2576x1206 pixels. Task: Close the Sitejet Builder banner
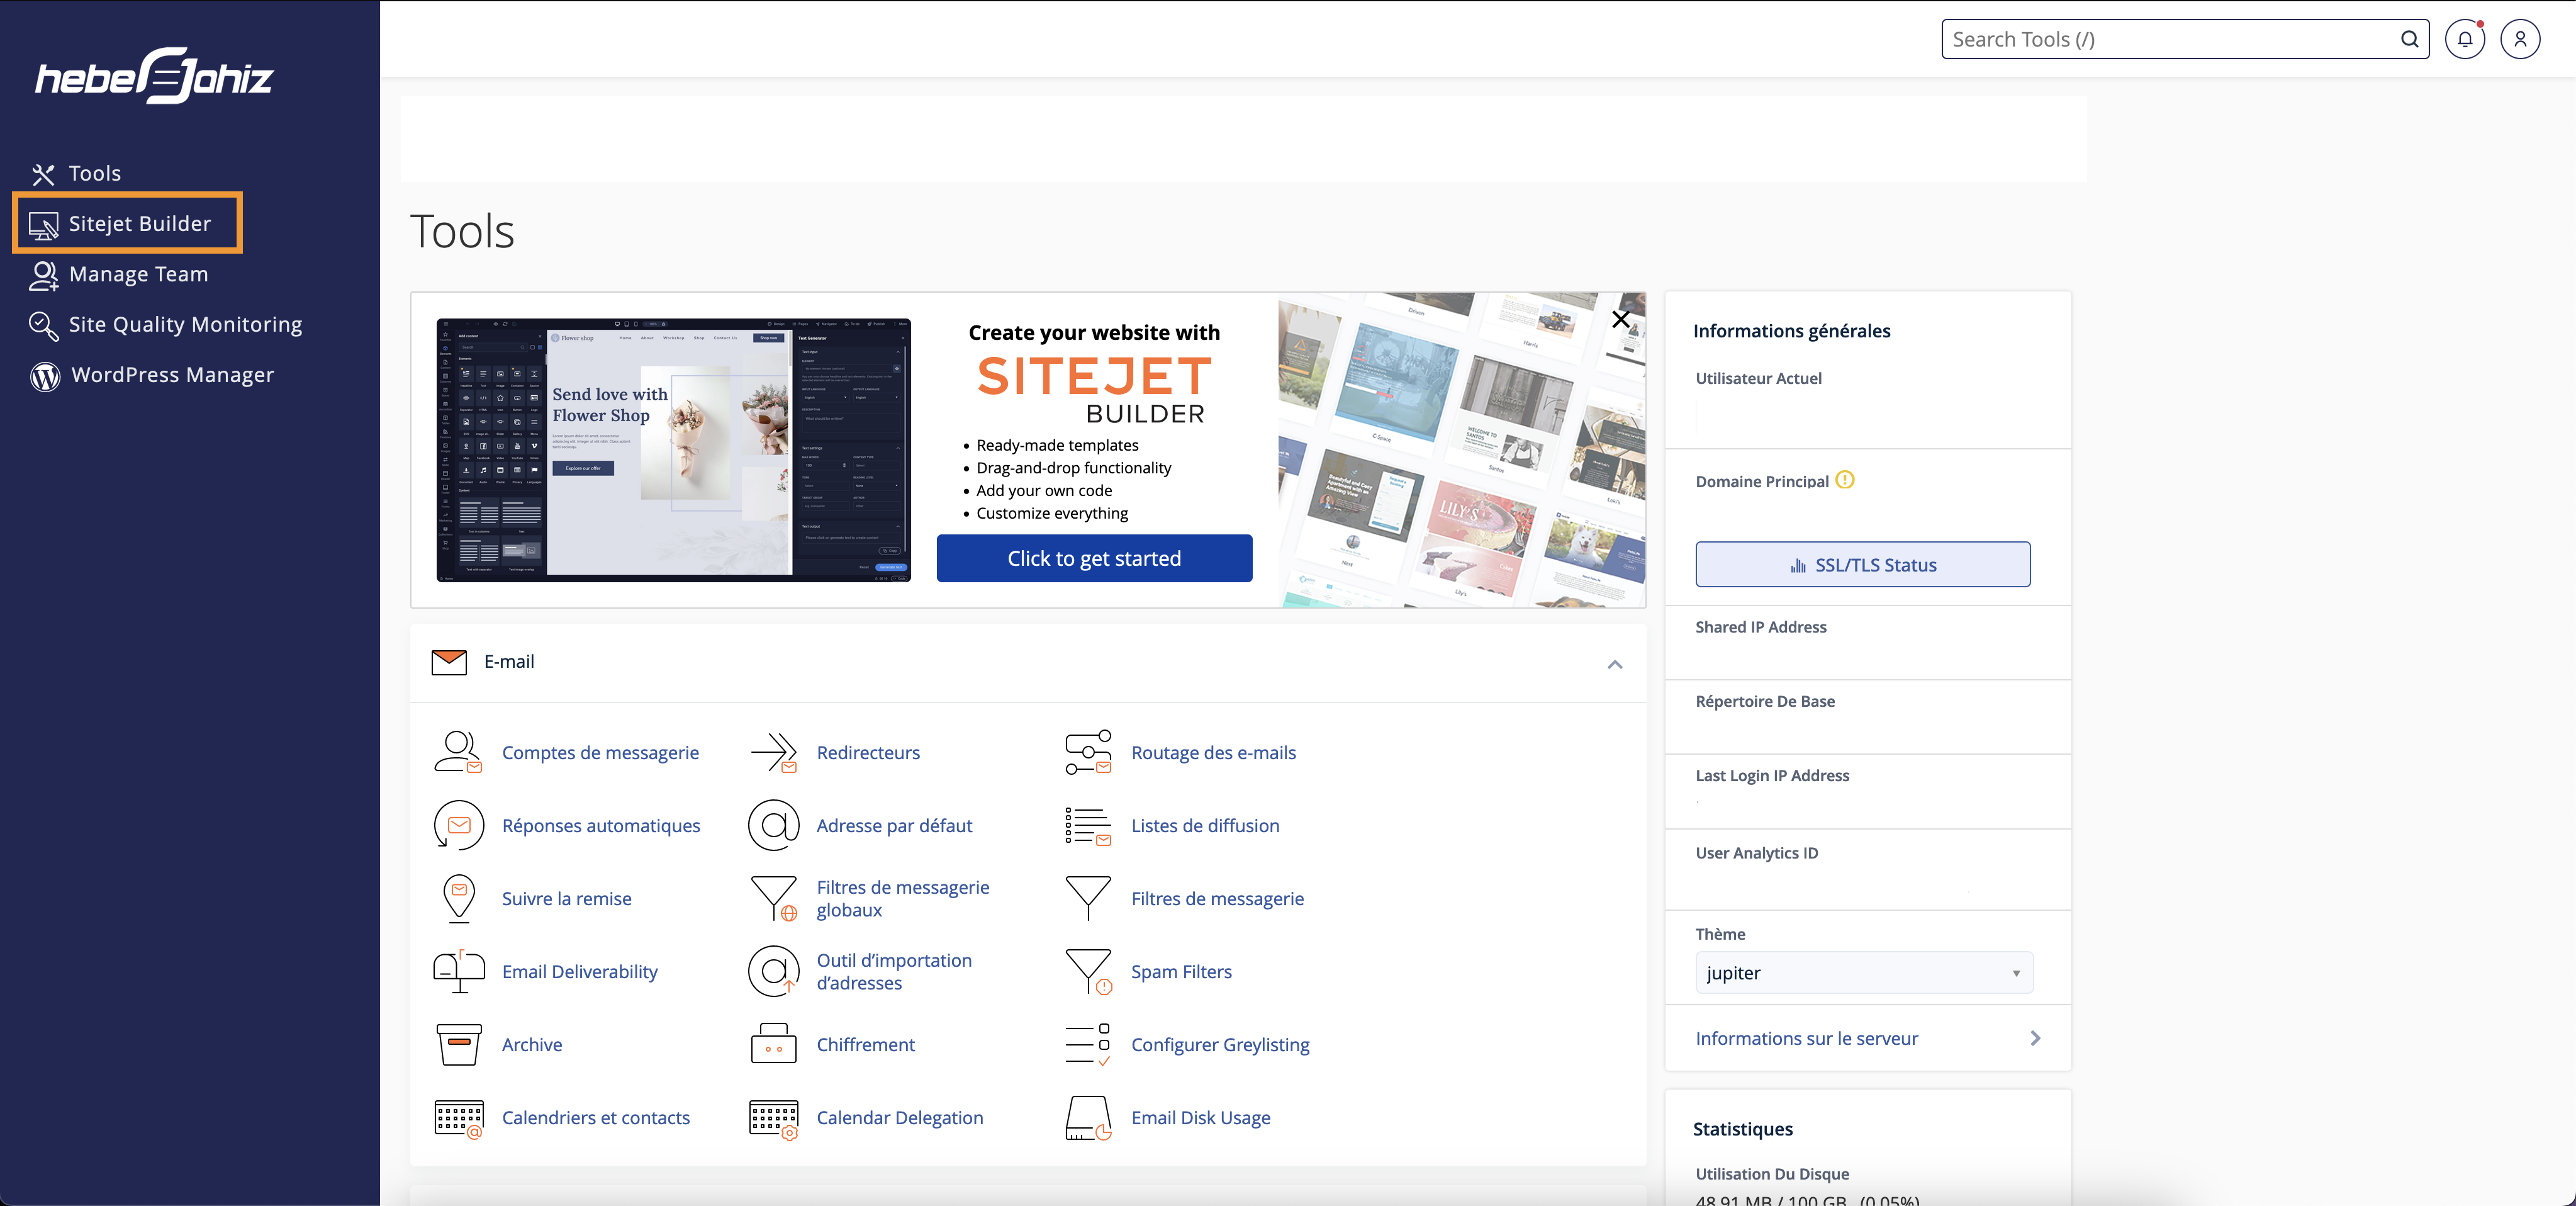coord(1621,319)
